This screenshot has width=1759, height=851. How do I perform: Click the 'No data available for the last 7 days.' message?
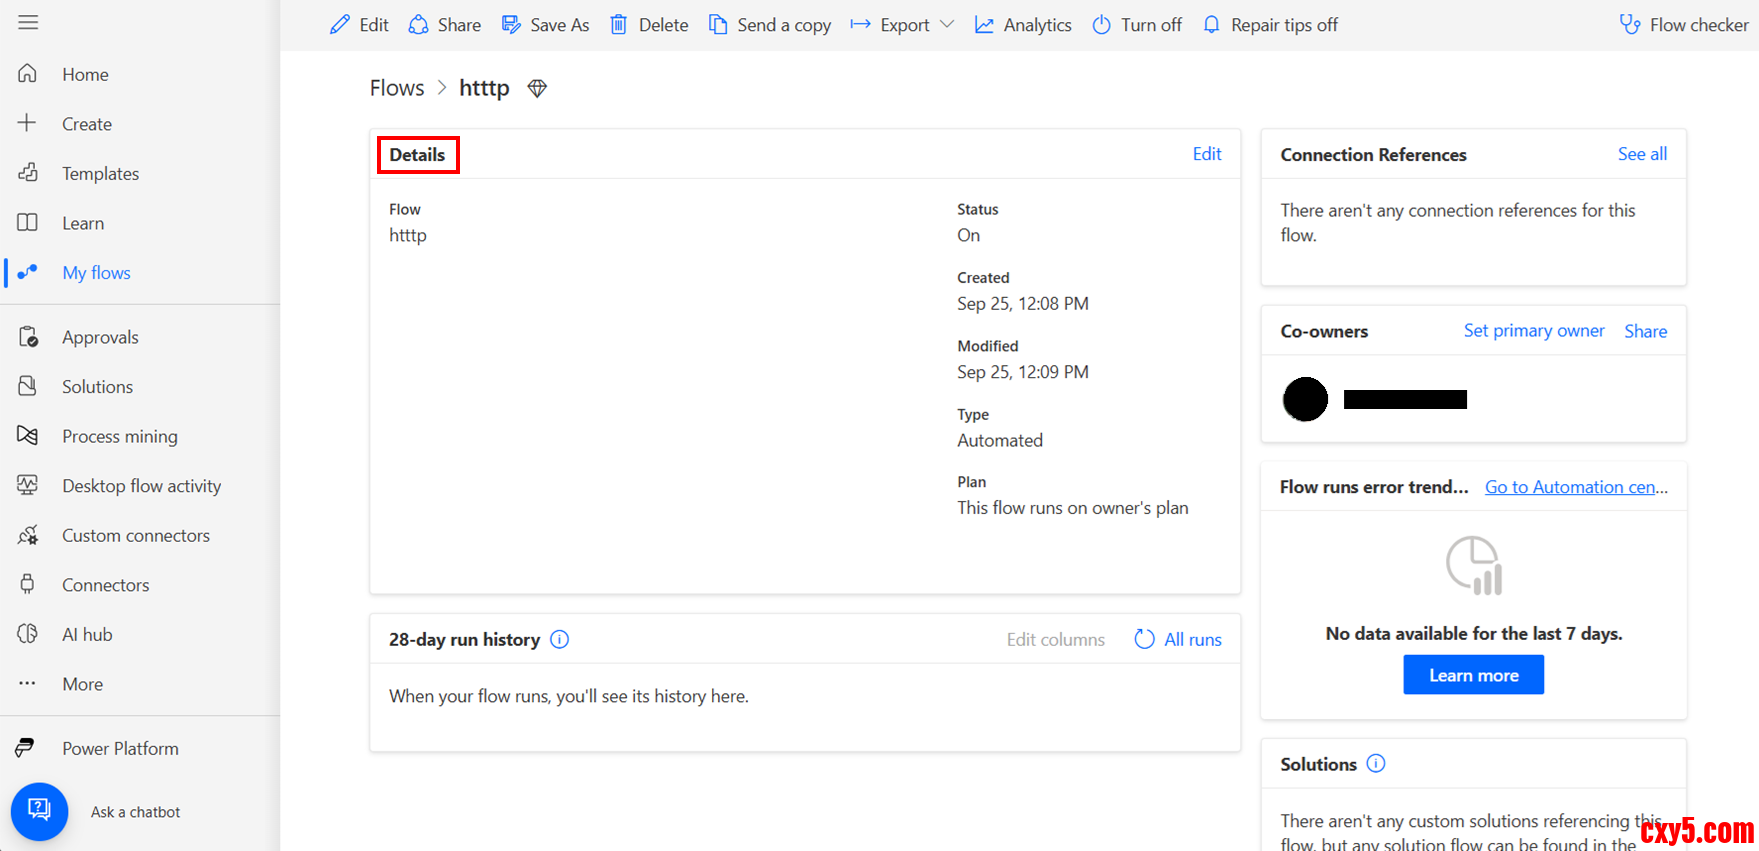pos(1474,633)
